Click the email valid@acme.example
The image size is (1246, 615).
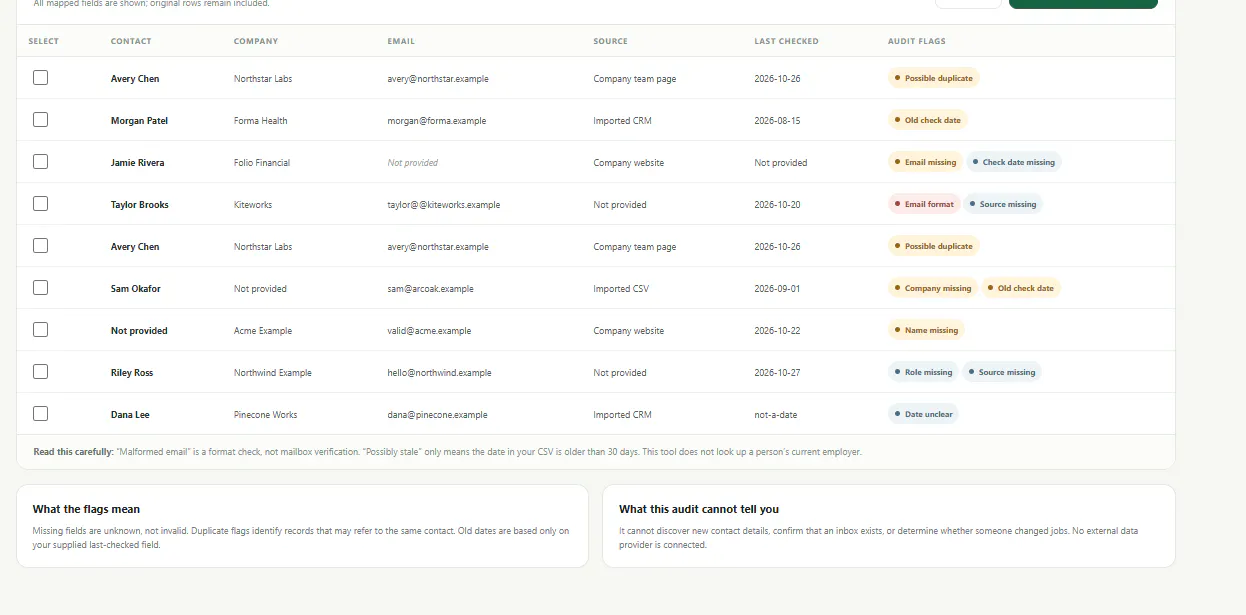click(429, 331)
